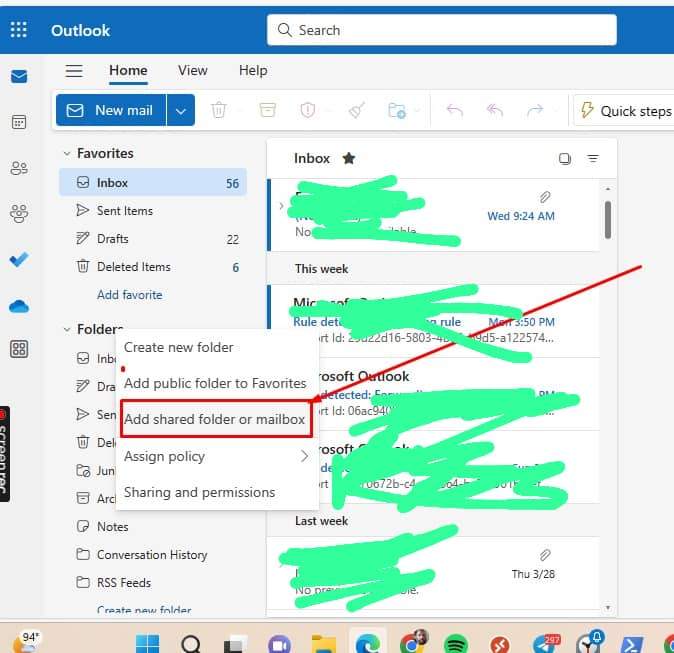
Task: Click the Quick steps button
Action: 625,111
